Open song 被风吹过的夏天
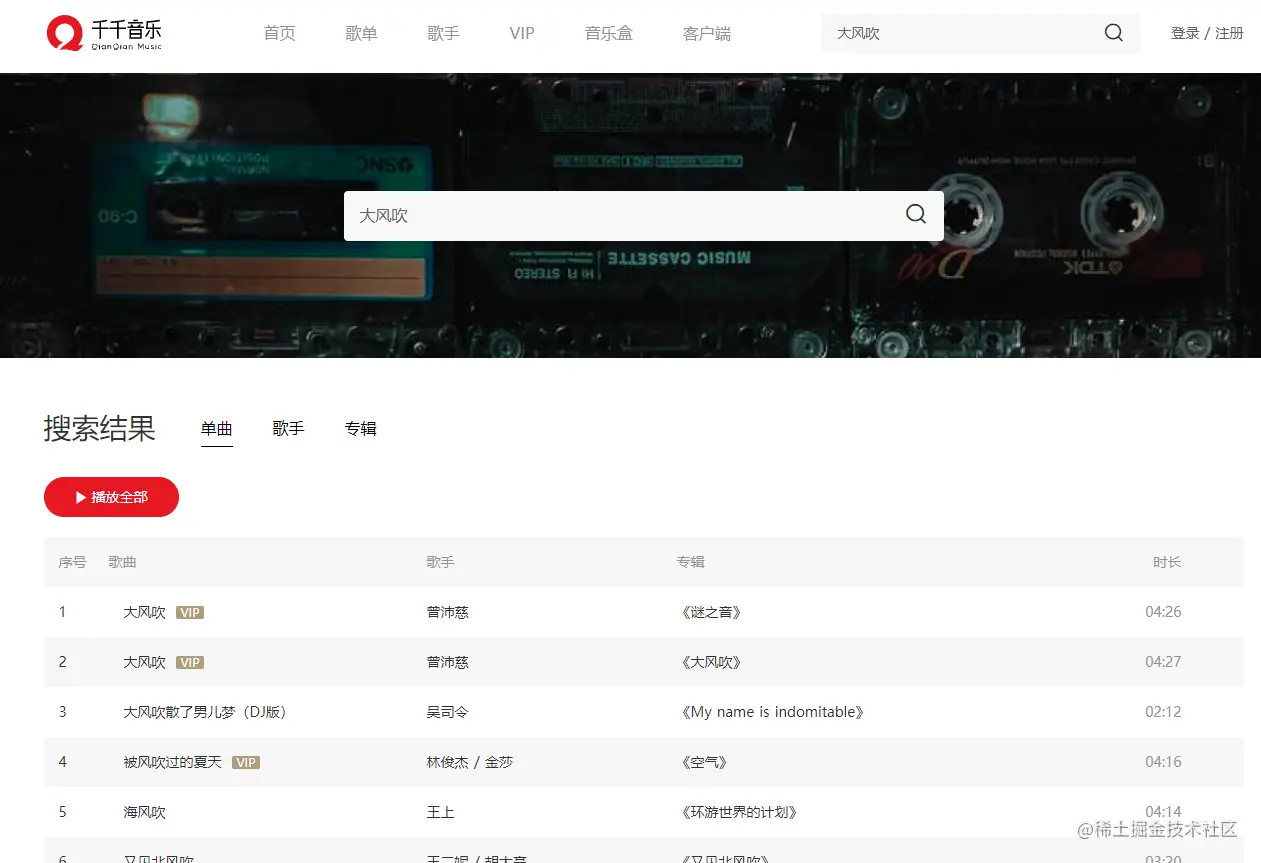The width and height of the screenshot is (1261, 863). pos(173,762)
